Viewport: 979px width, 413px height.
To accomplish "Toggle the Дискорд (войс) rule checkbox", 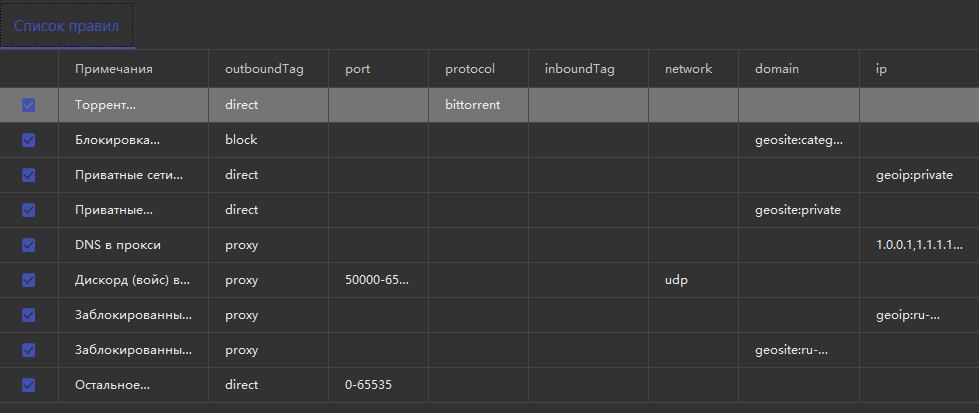I will click(29, 280).
